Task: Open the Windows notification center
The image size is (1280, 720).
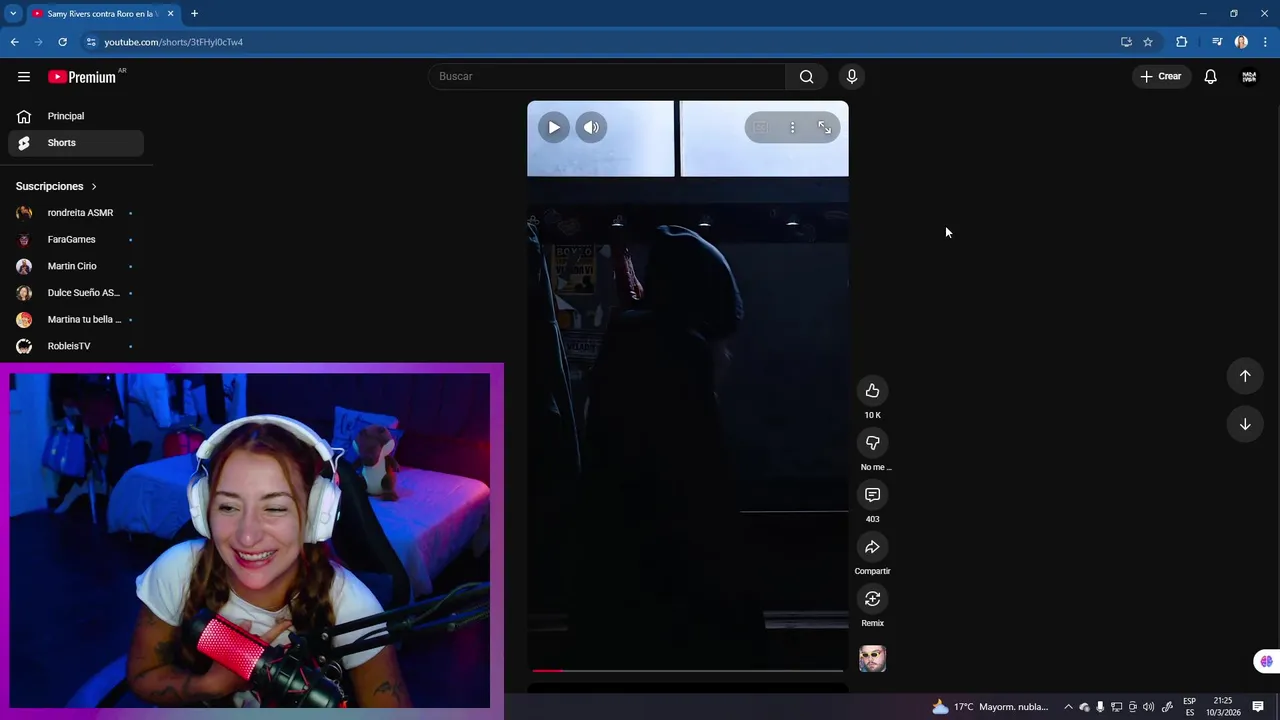Action: point(1258,707)
